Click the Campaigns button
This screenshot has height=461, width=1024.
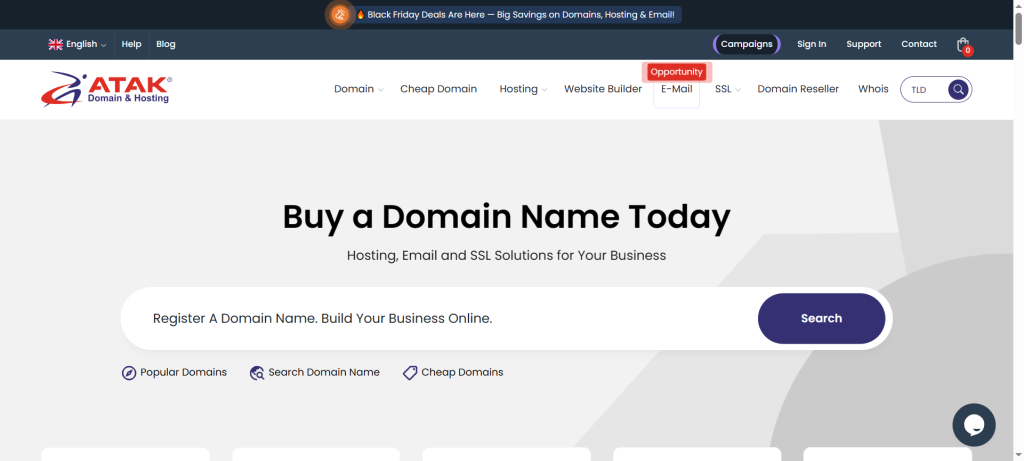746,44
